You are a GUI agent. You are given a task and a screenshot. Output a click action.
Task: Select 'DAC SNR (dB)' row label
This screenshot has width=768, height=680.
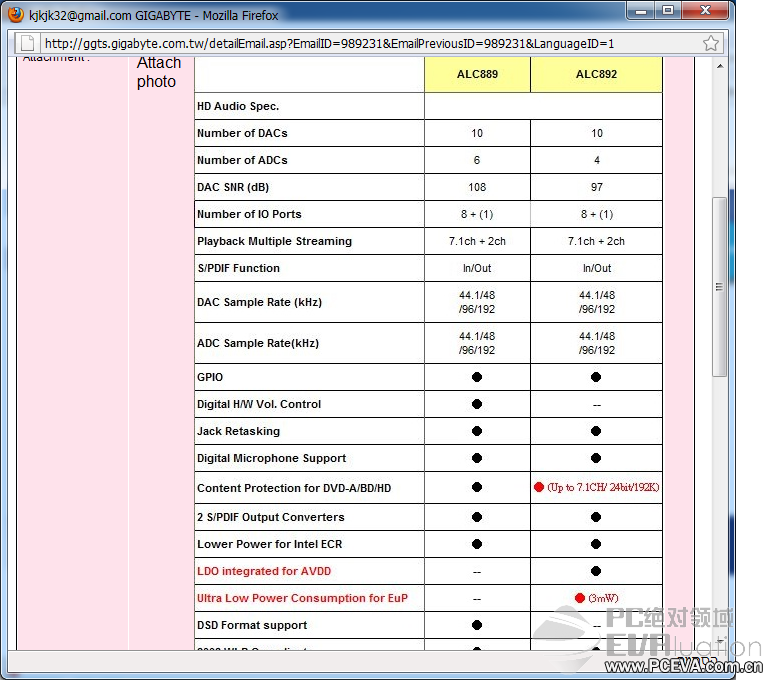tap(233, 187)
